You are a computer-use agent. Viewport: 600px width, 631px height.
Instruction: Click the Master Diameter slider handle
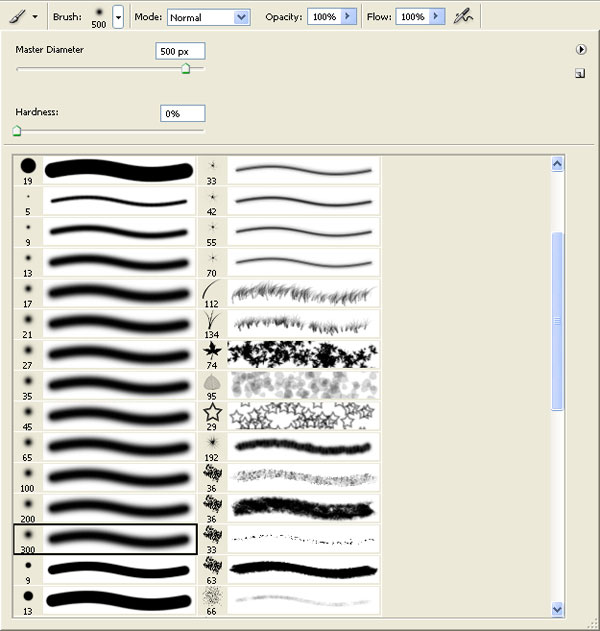click(185, 69)
